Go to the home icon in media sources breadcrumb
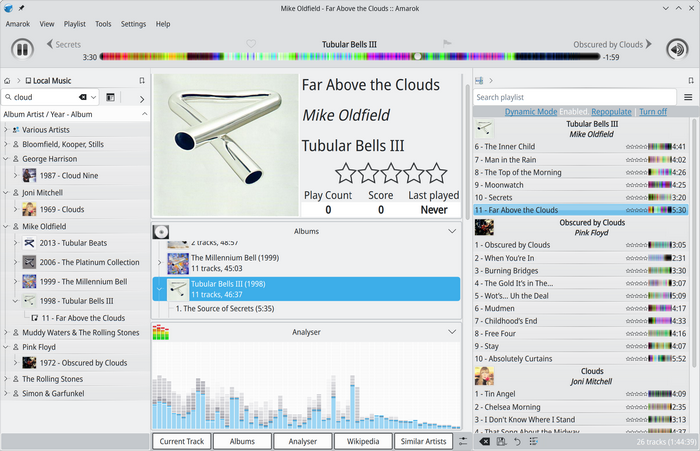This screenshot has width=700, height=451. [7, 81]
